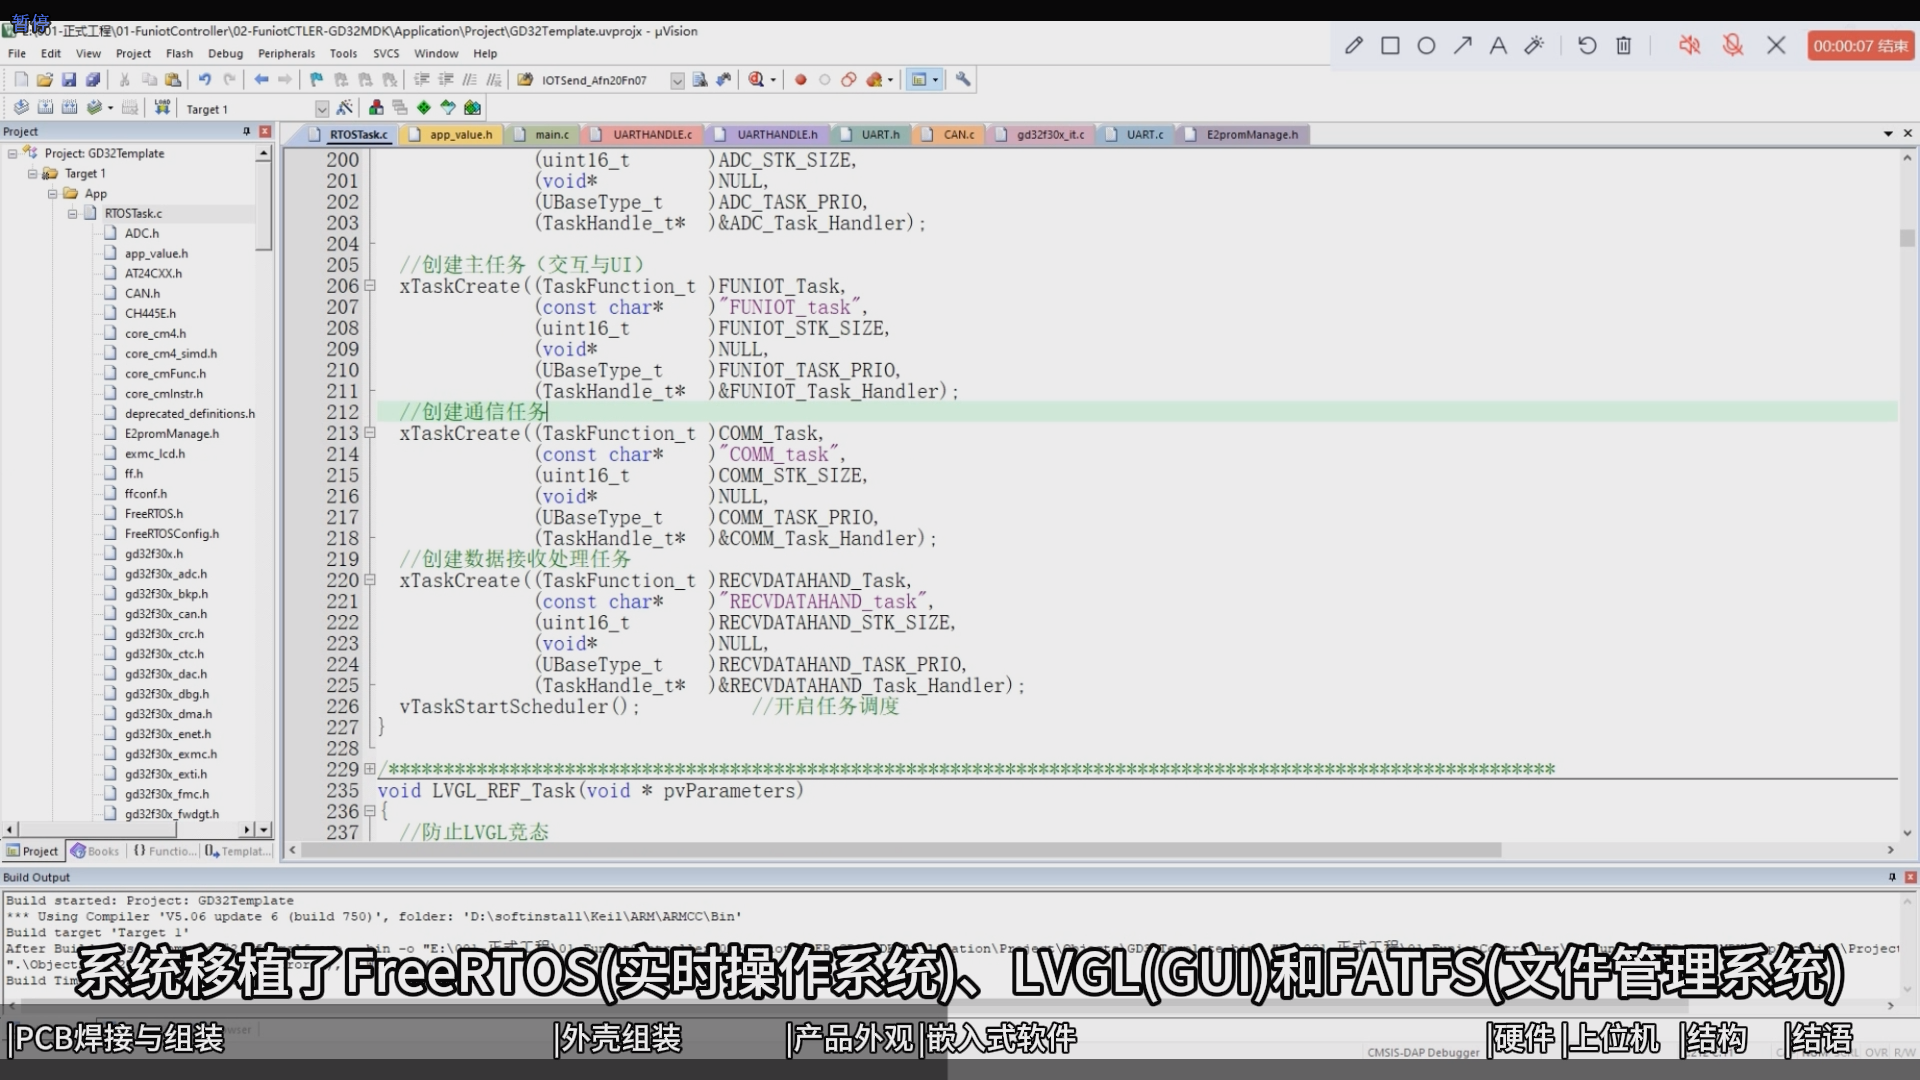Paste clipboard contents with the Paste icon
Screen dimensions: 1920x1080
(173, 80)
